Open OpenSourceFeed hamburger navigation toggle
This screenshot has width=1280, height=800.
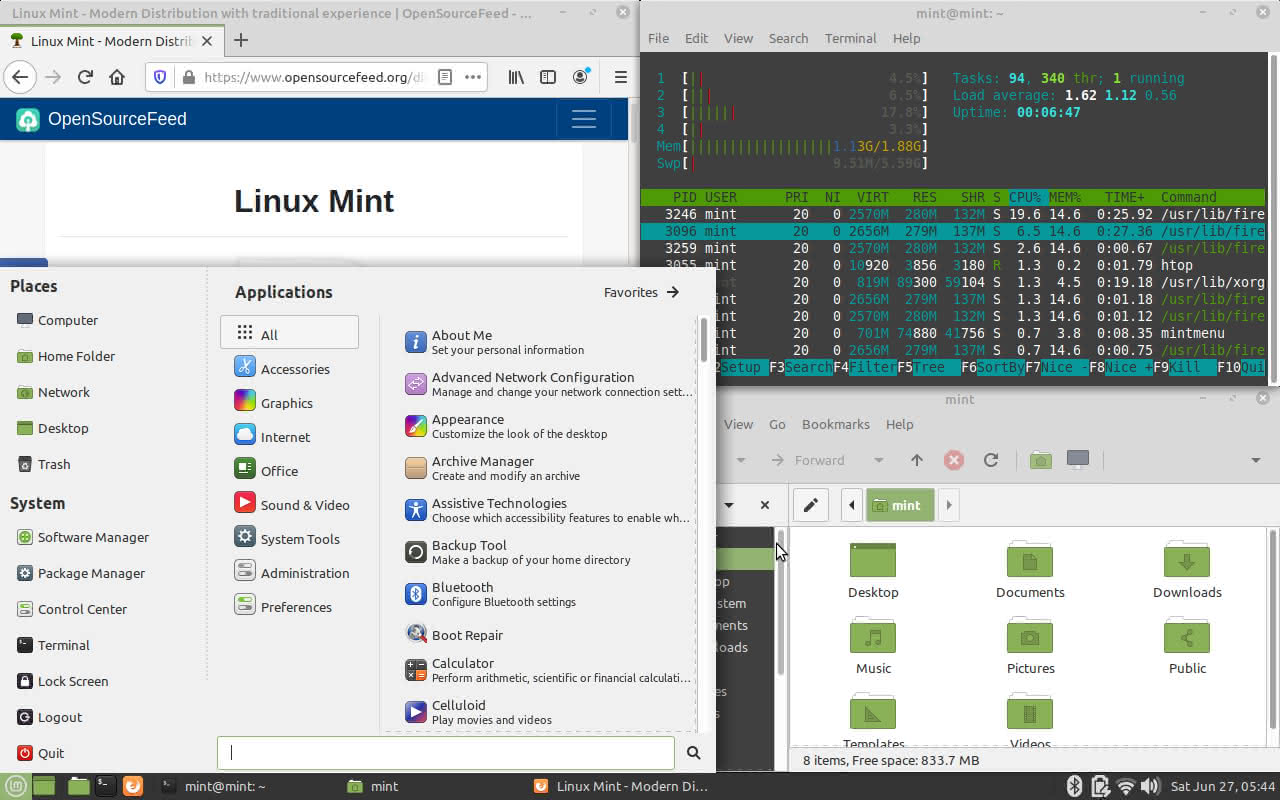point(584,119)
